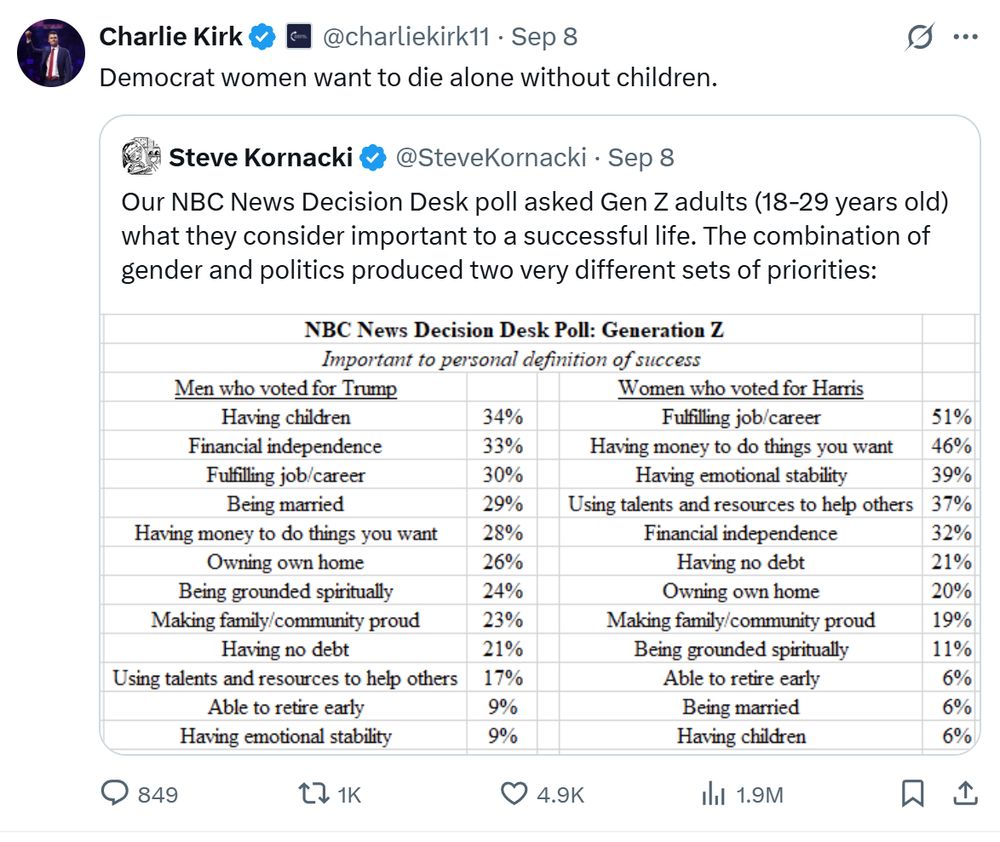The image size is (1000, 842).
Task: Click the Charlie Kirk display name
Action: pyautogui.click(x=170, y=38)
